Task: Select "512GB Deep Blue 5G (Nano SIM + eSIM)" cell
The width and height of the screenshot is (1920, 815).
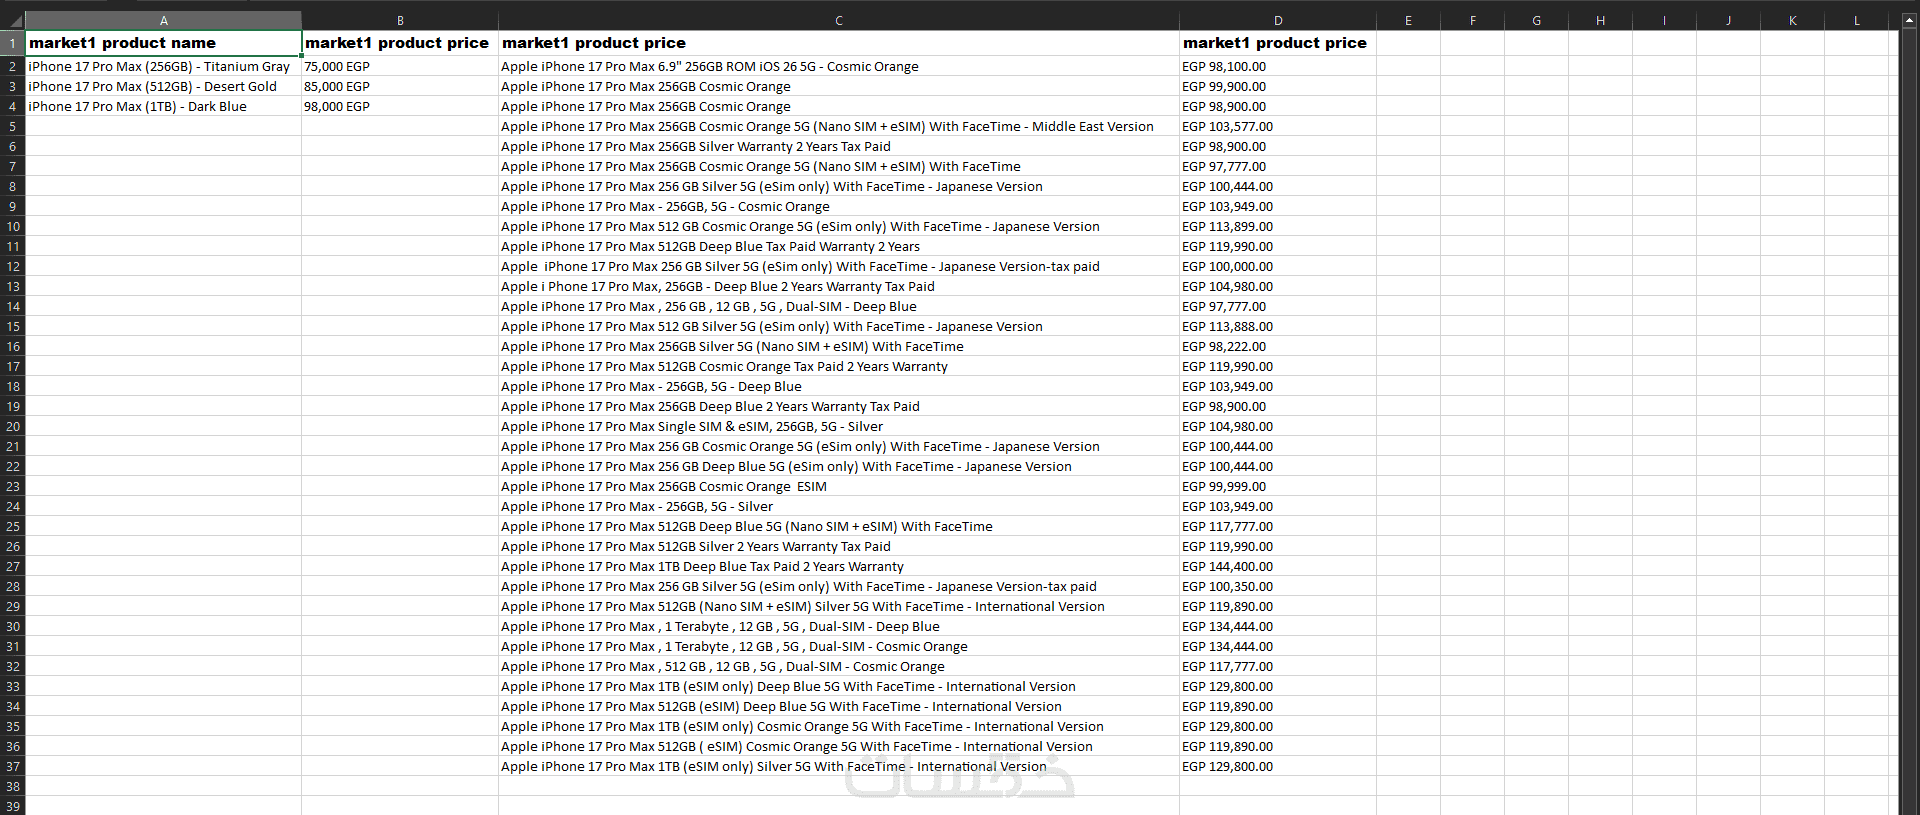Action: (839, 526)
